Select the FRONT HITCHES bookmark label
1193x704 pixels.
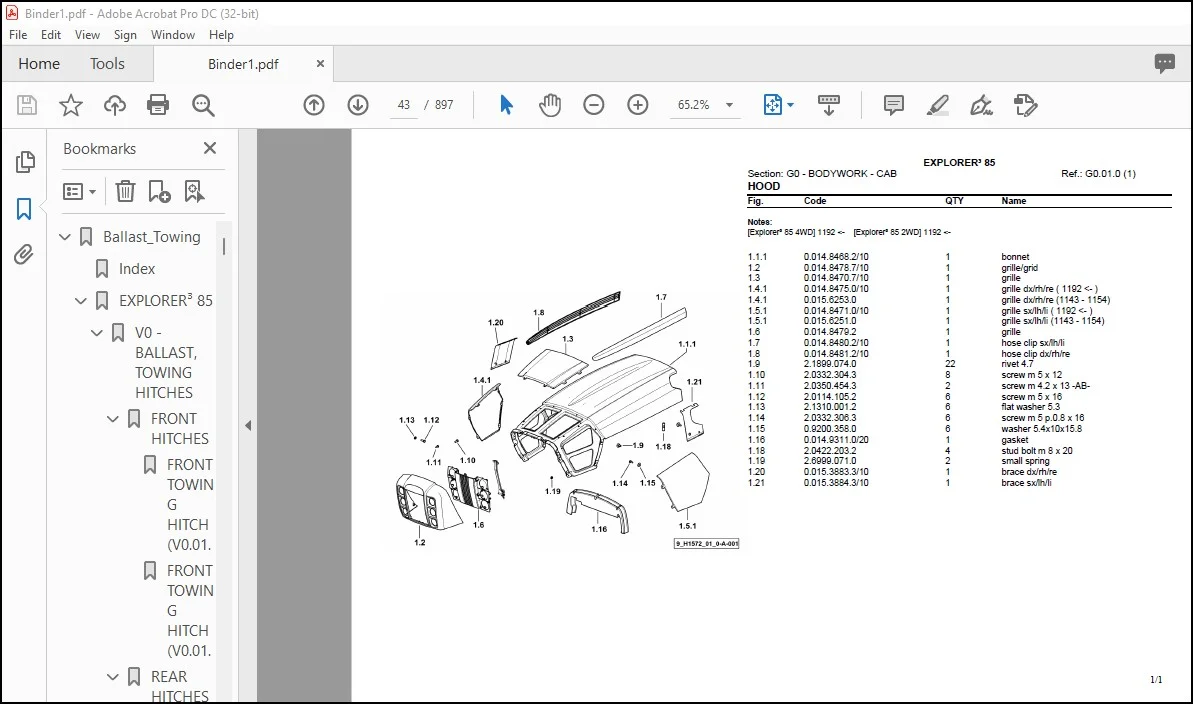180,429
